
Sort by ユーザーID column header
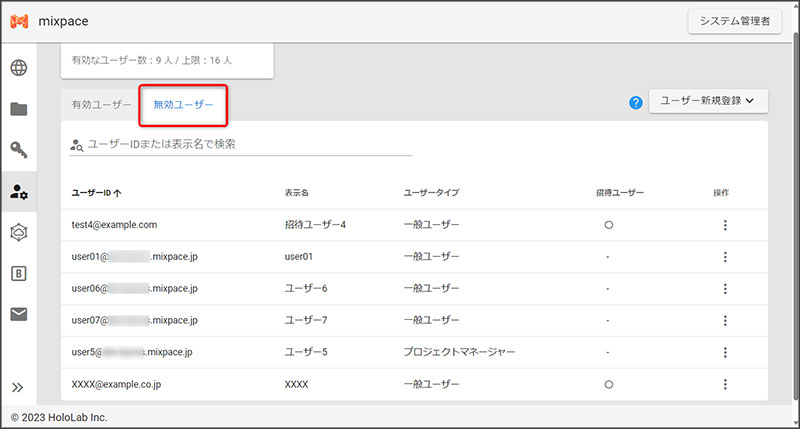[96, 192]
